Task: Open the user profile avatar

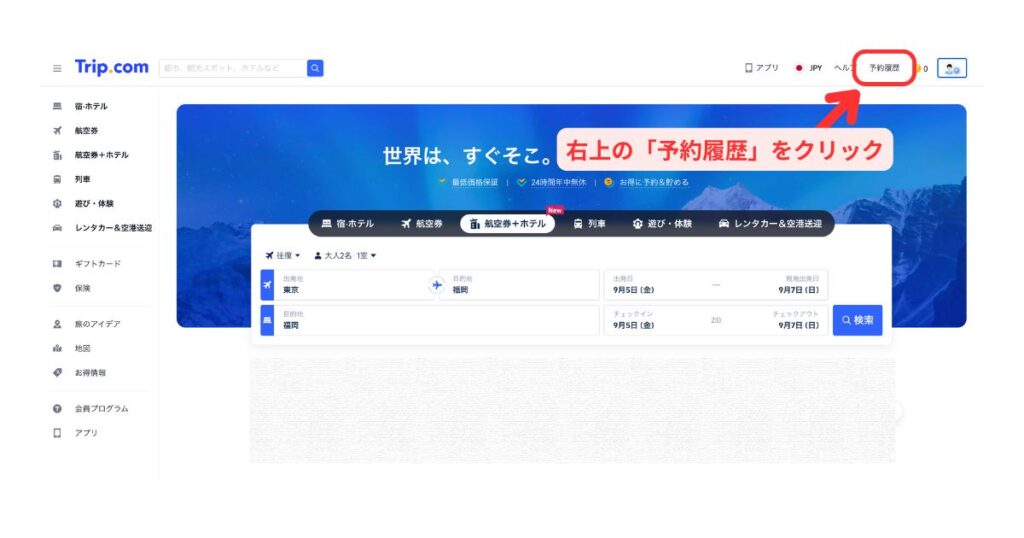Action: pyautogui.click(x=952, y=68)
